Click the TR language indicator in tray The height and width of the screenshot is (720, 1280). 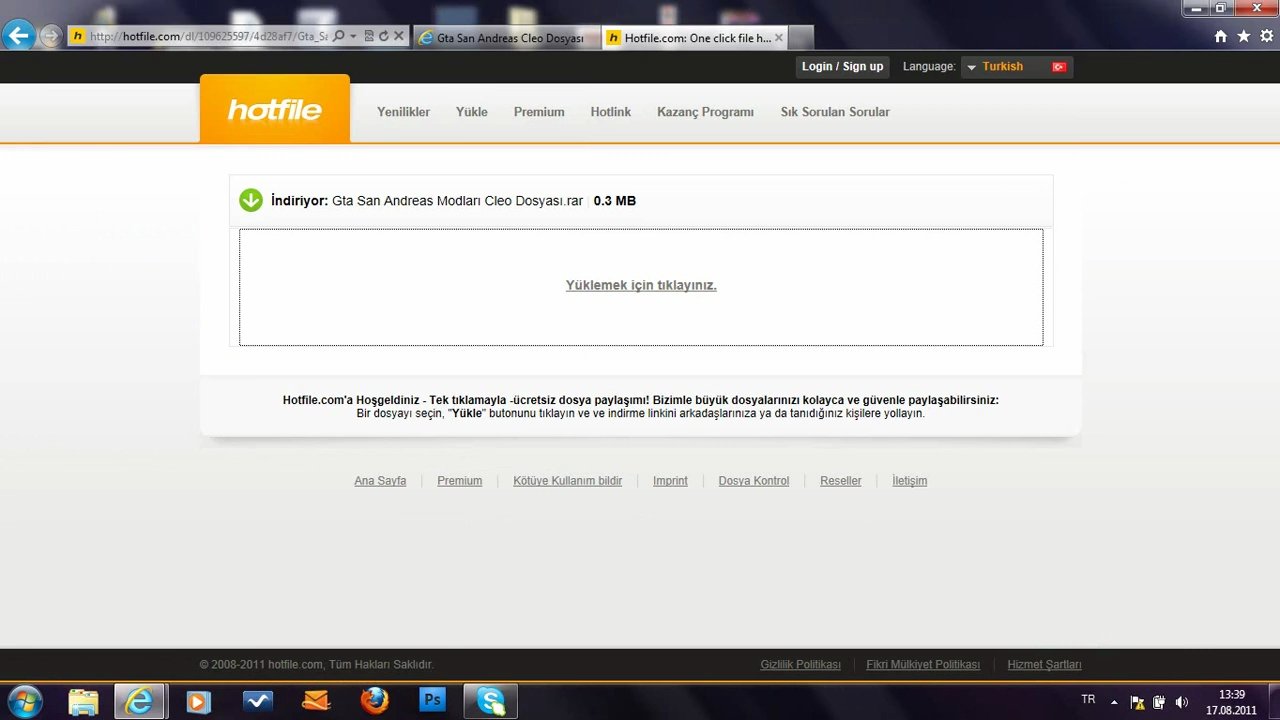click(x=1088, y=700)
